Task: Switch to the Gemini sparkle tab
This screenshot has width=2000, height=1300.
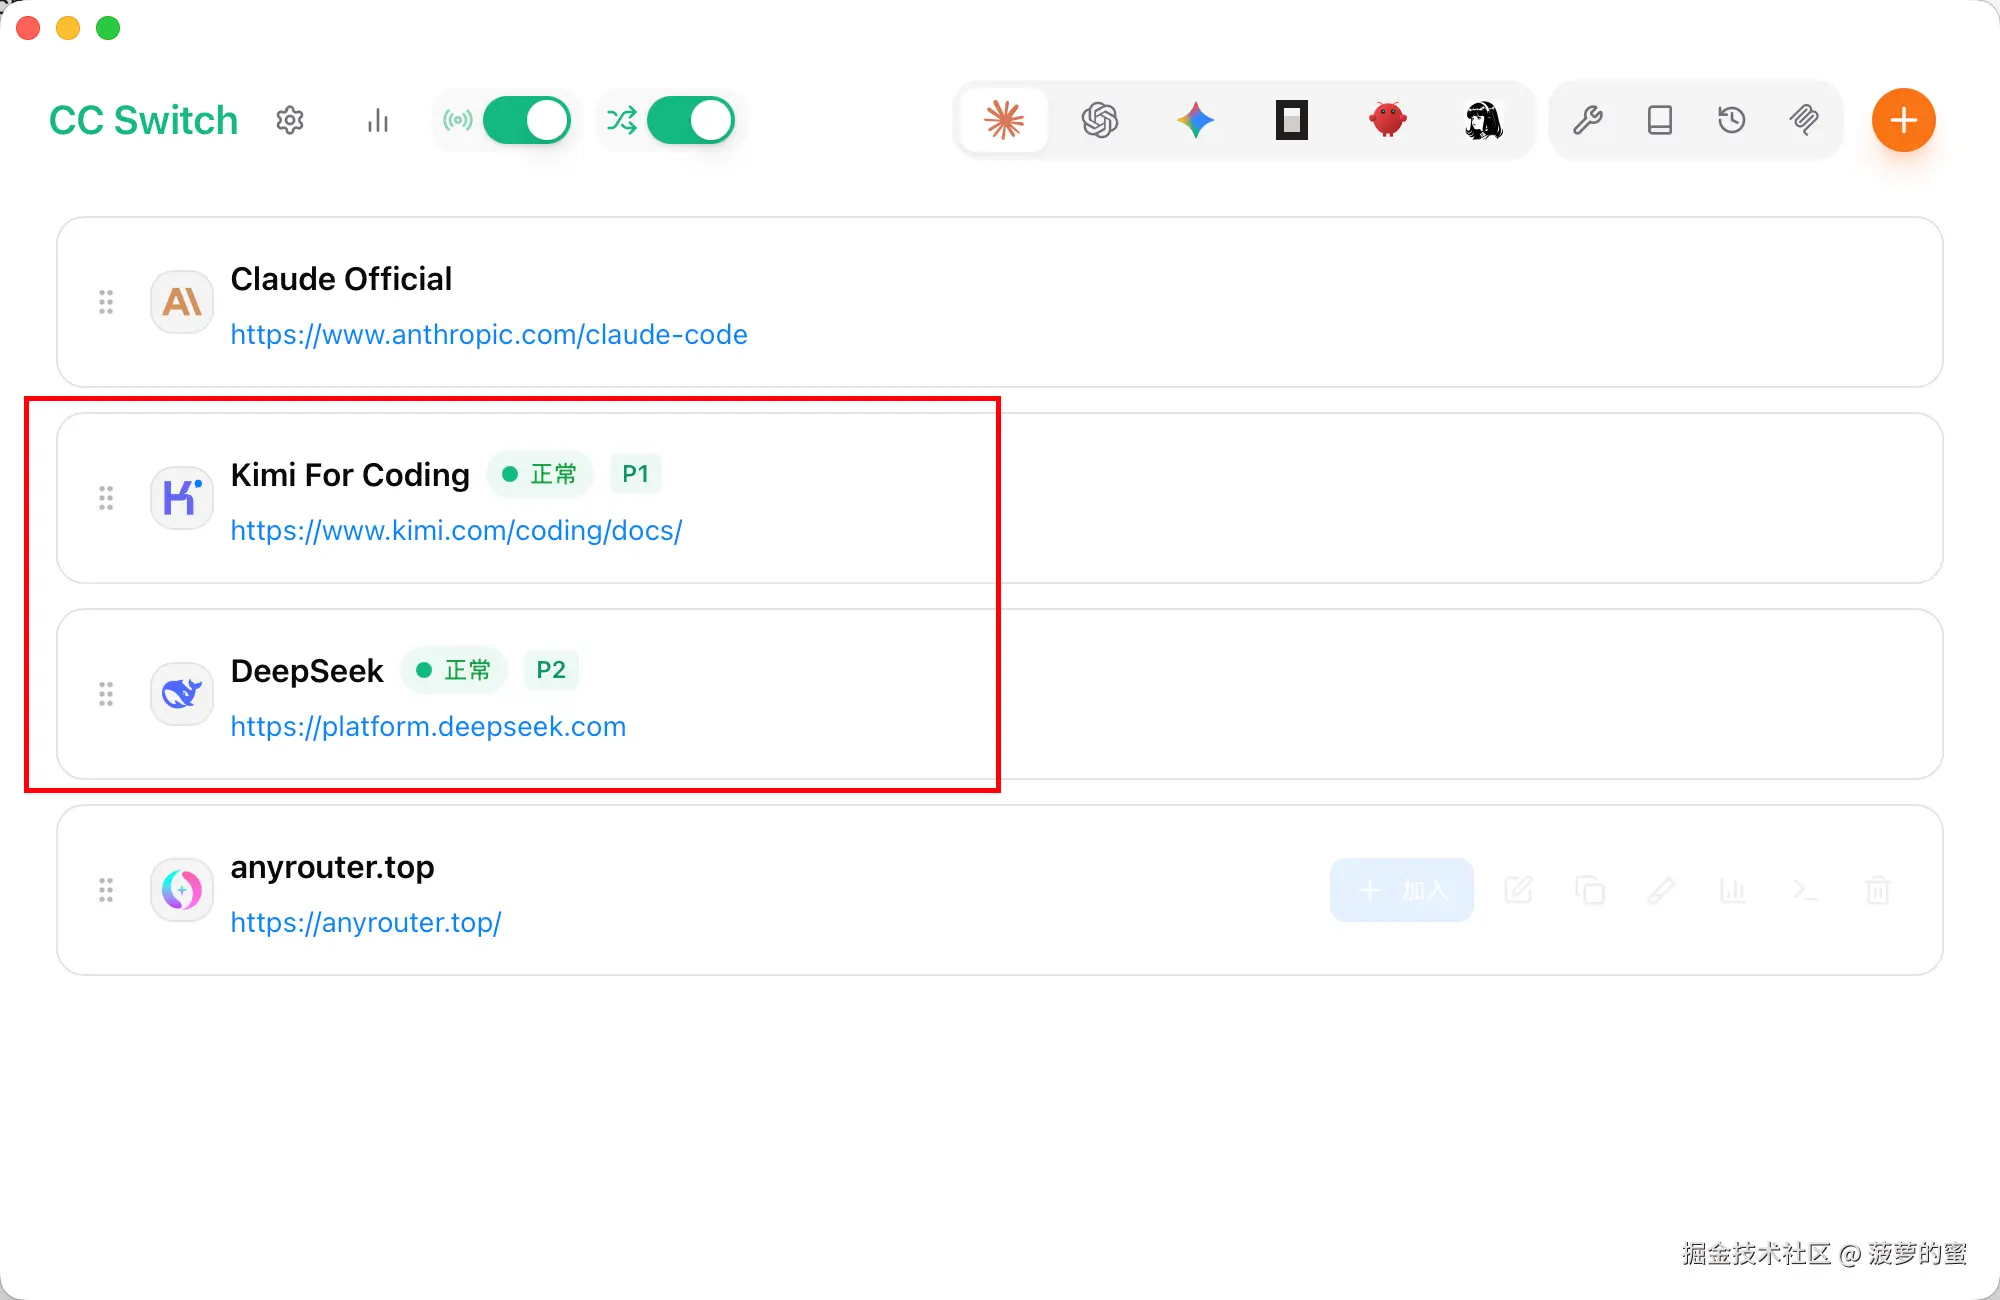Action: (1196, 120)
